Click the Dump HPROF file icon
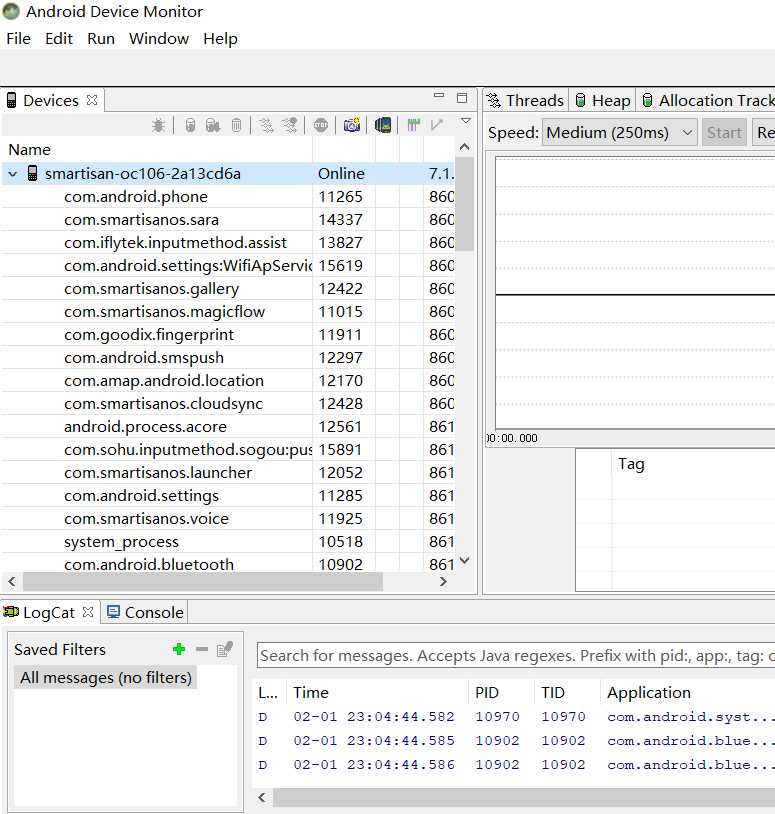 (213, 125)
